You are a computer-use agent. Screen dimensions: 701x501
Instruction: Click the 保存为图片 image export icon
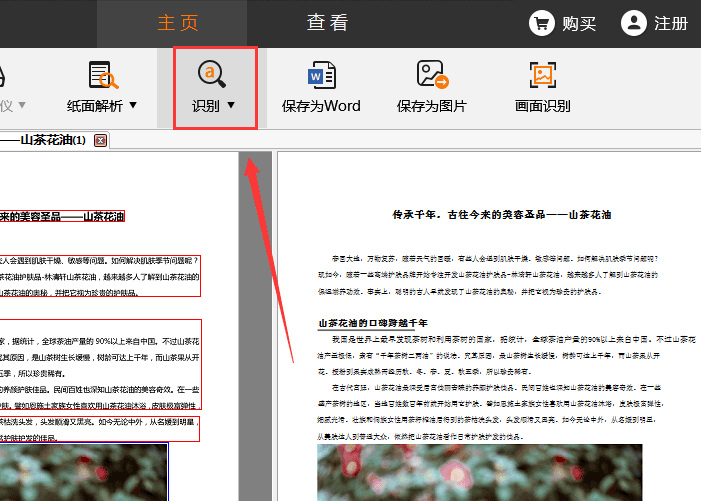(x=432, y=75)
